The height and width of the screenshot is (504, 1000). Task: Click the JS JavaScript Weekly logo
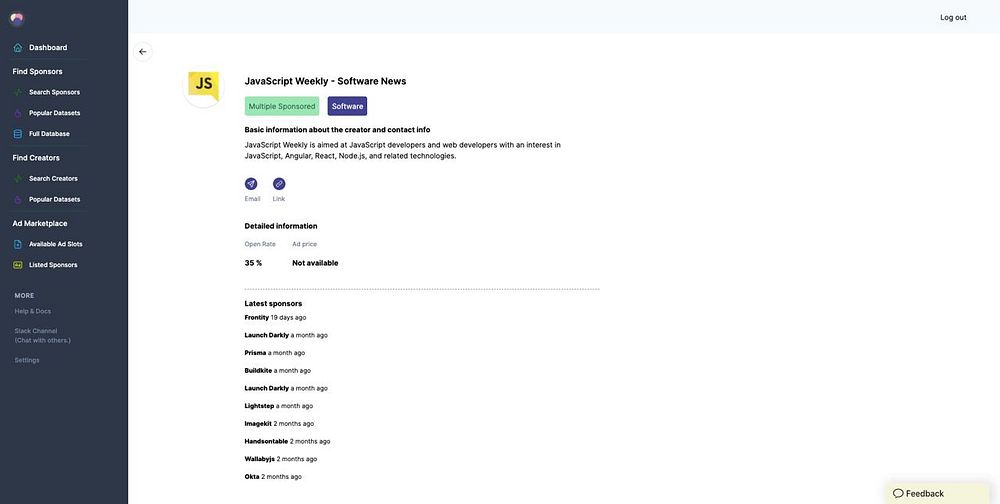click(x=203, y=86)
